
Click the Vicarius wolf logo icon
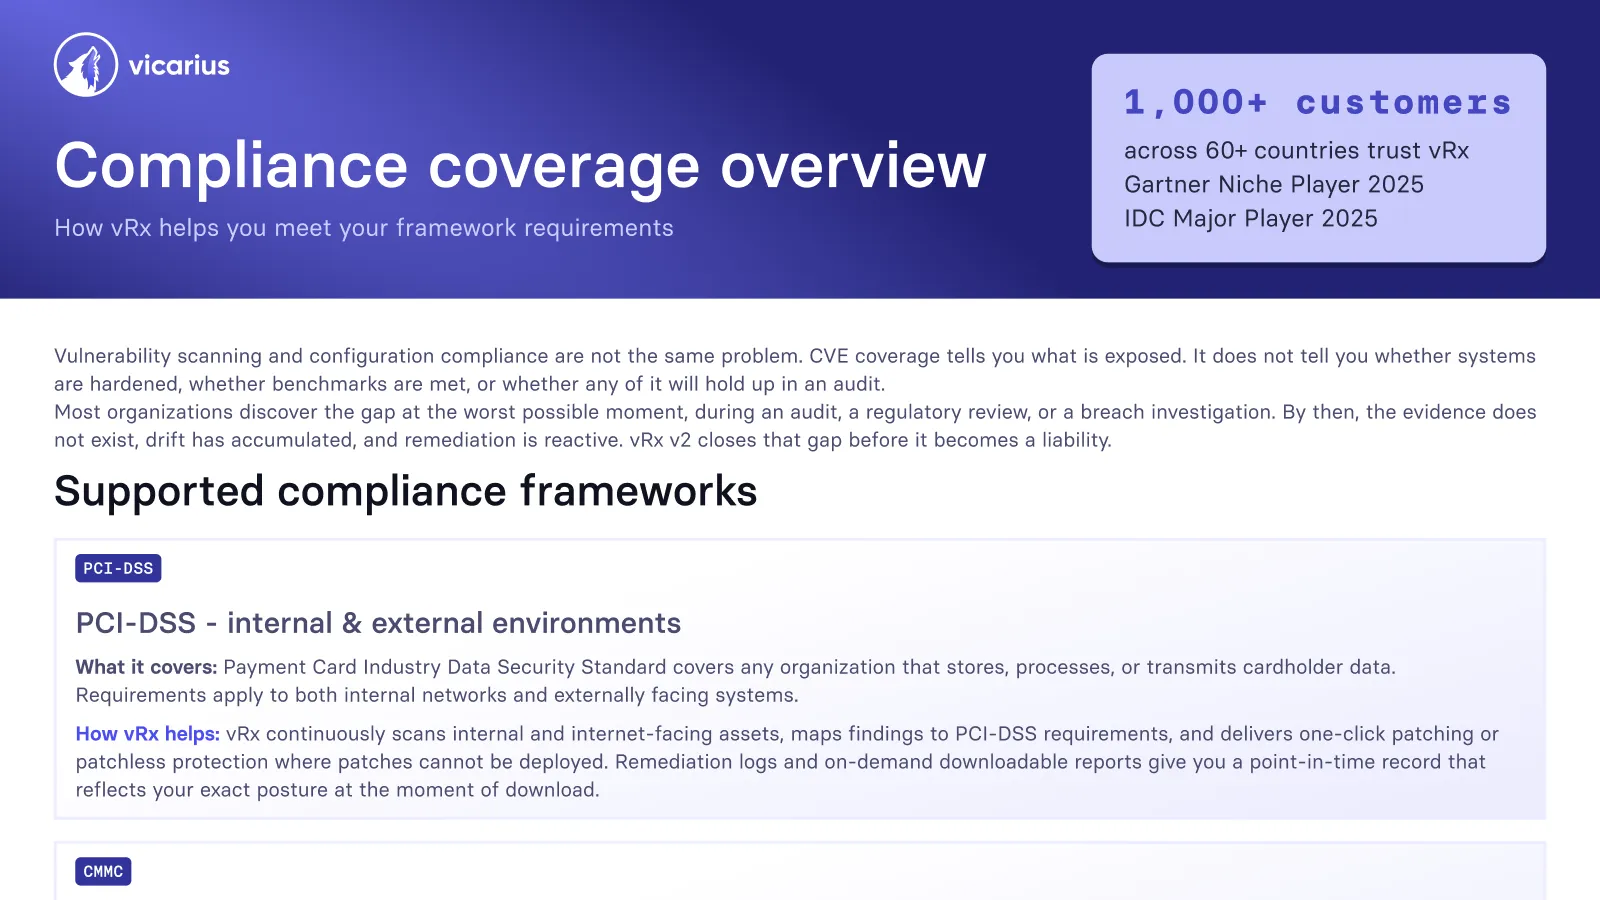pyautogui.click(x=86, y=65)
